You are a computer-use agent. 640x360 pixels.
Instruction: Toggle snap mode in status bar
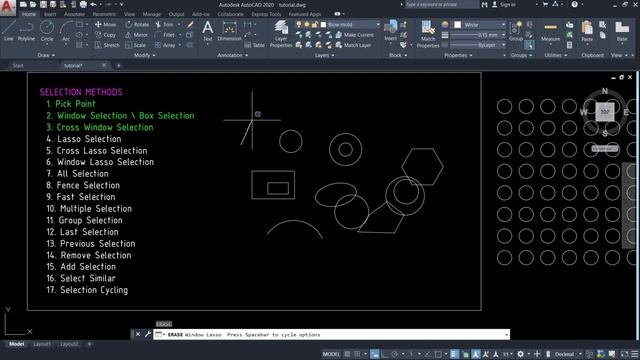coord(357,354)
